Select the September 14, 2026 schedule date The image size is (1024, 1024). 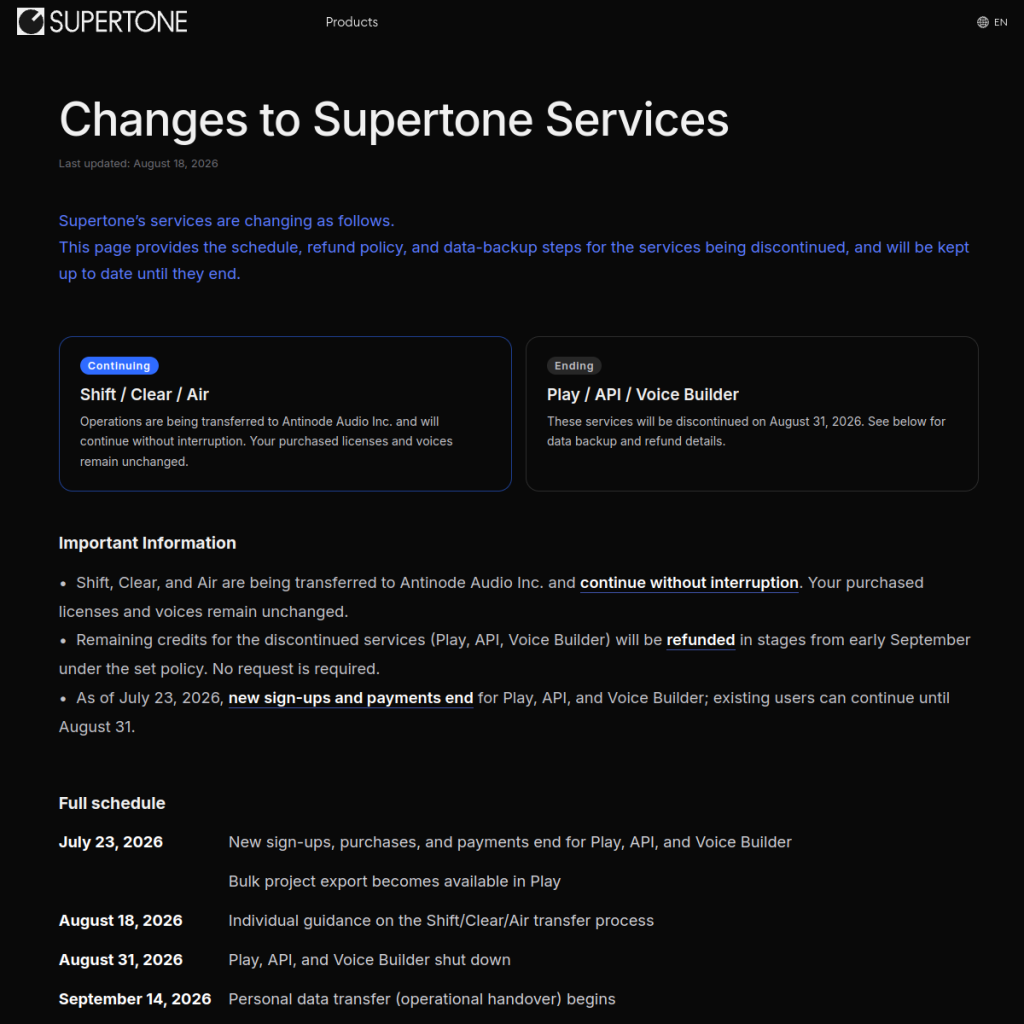point(135,999)
